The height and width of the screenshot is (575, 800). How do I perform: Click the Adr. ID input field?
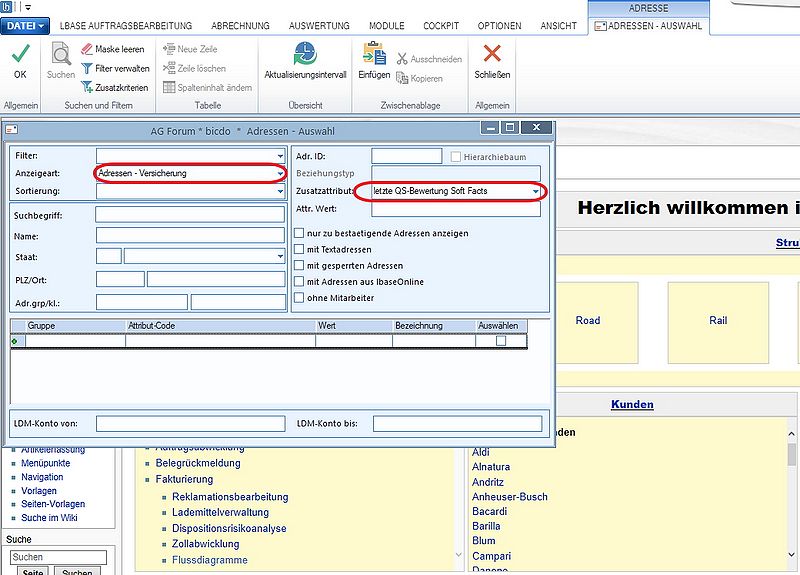pos(407,156)
